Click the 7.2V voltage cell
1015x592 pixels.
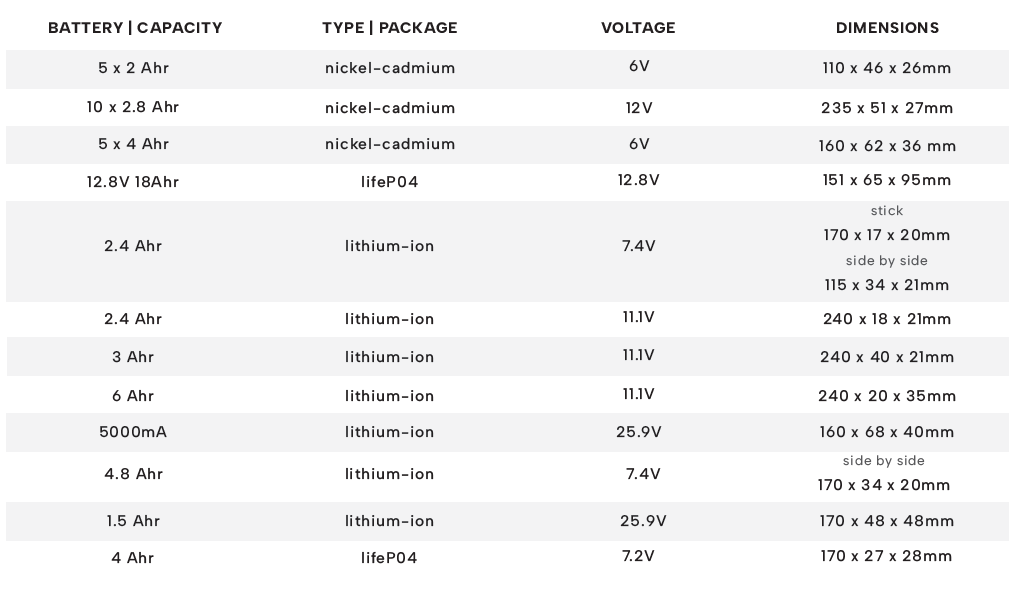point(638,556)
